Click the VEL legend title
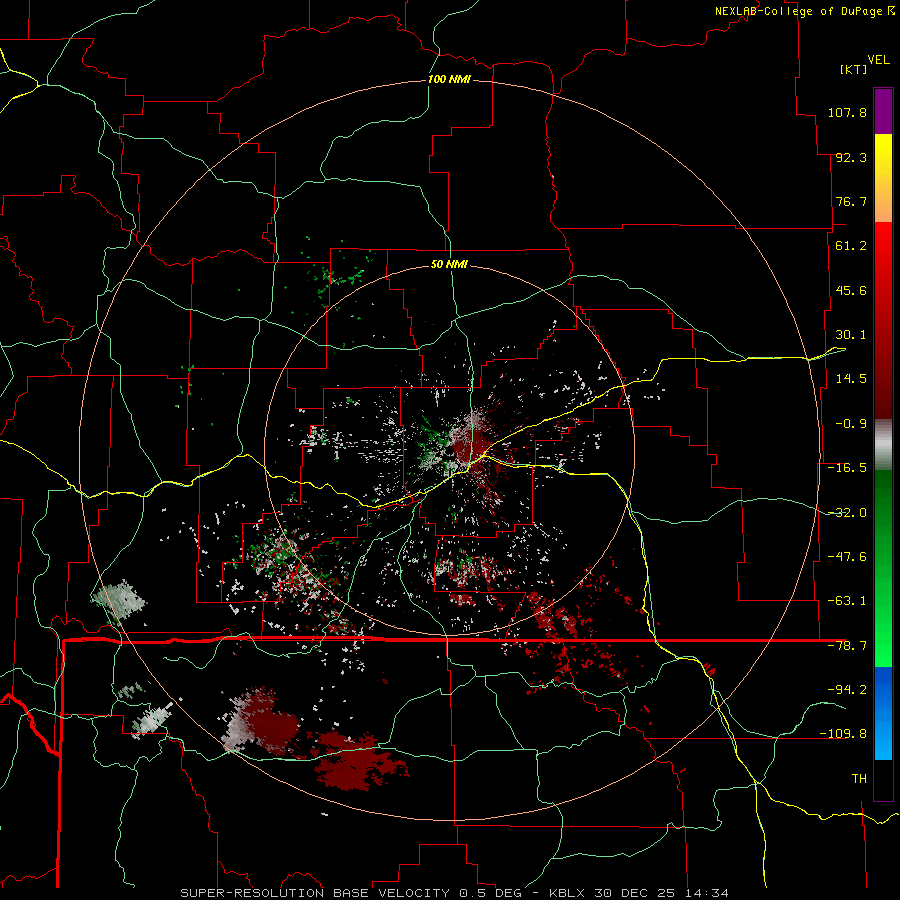Viewport: 900px width, 900px height. click(878, 60)
